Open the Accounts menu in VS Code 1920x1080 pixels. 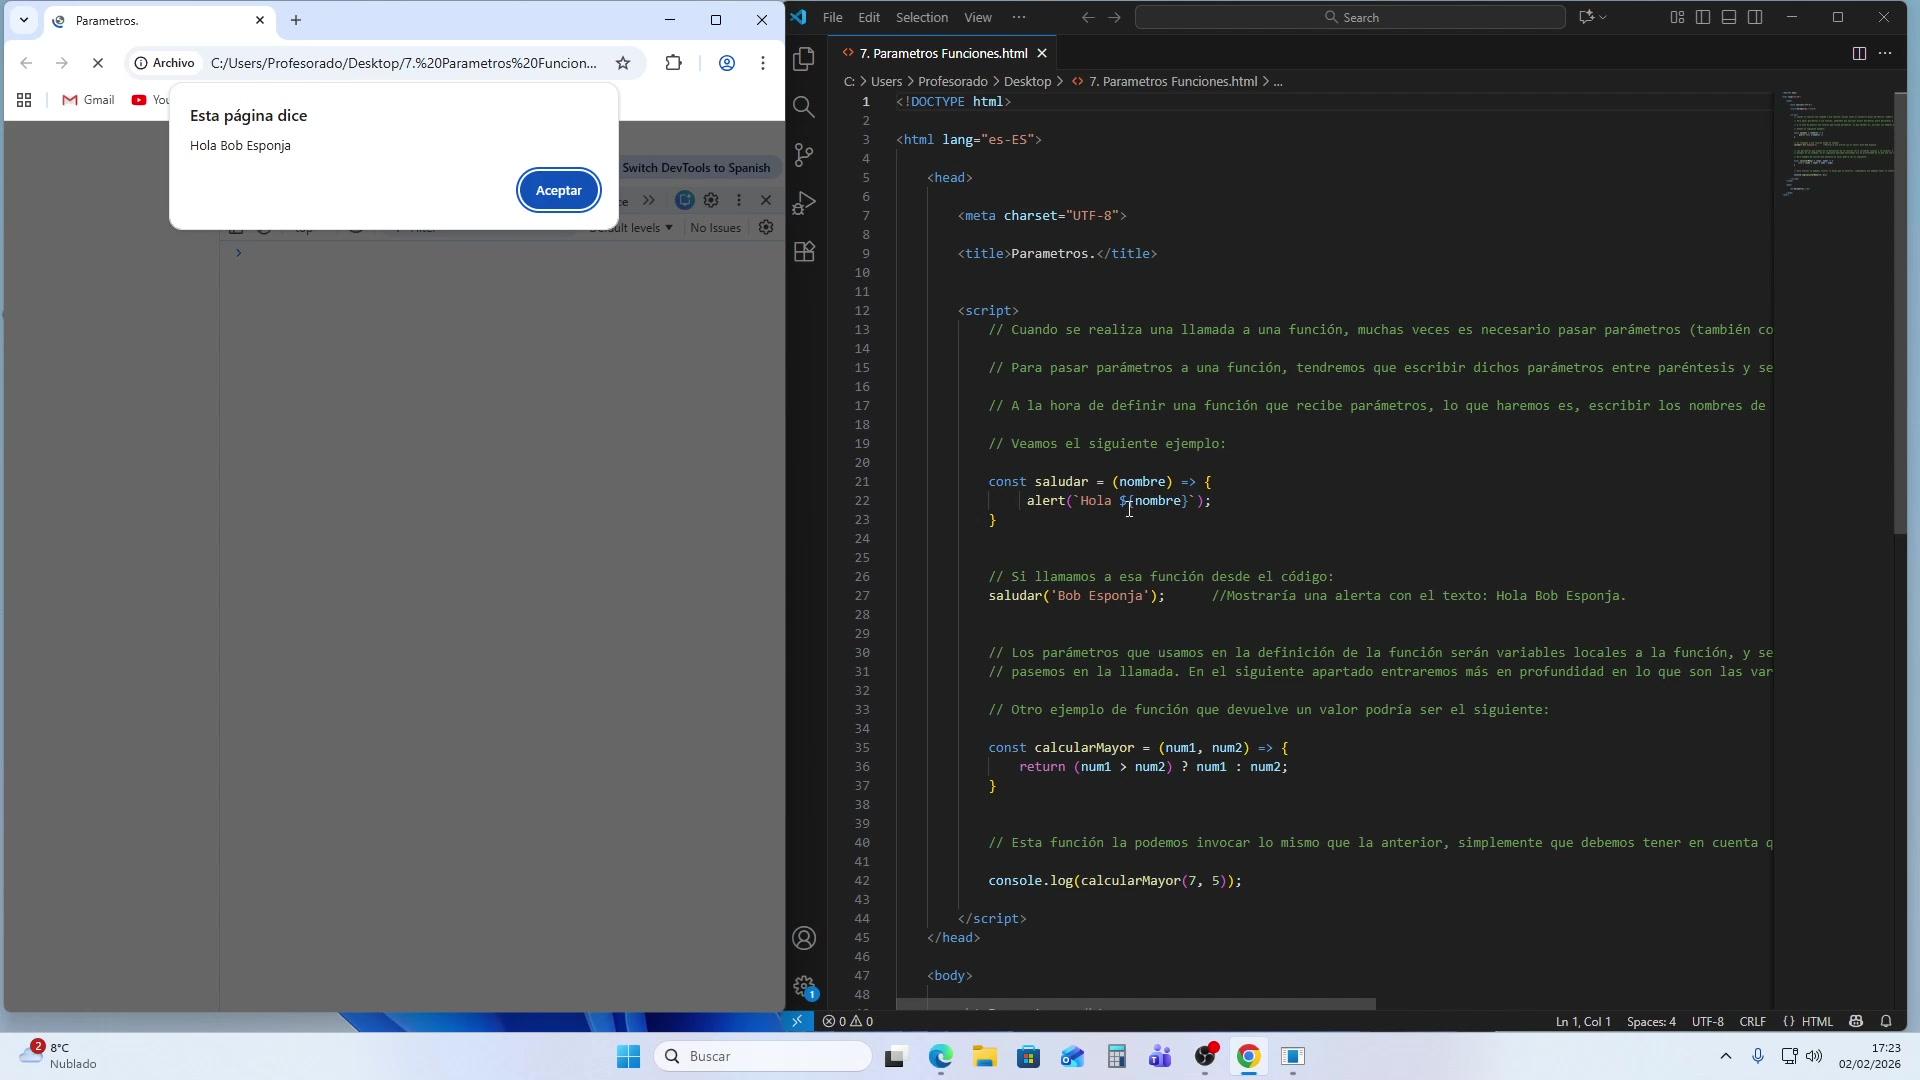(x=804, y=938)
